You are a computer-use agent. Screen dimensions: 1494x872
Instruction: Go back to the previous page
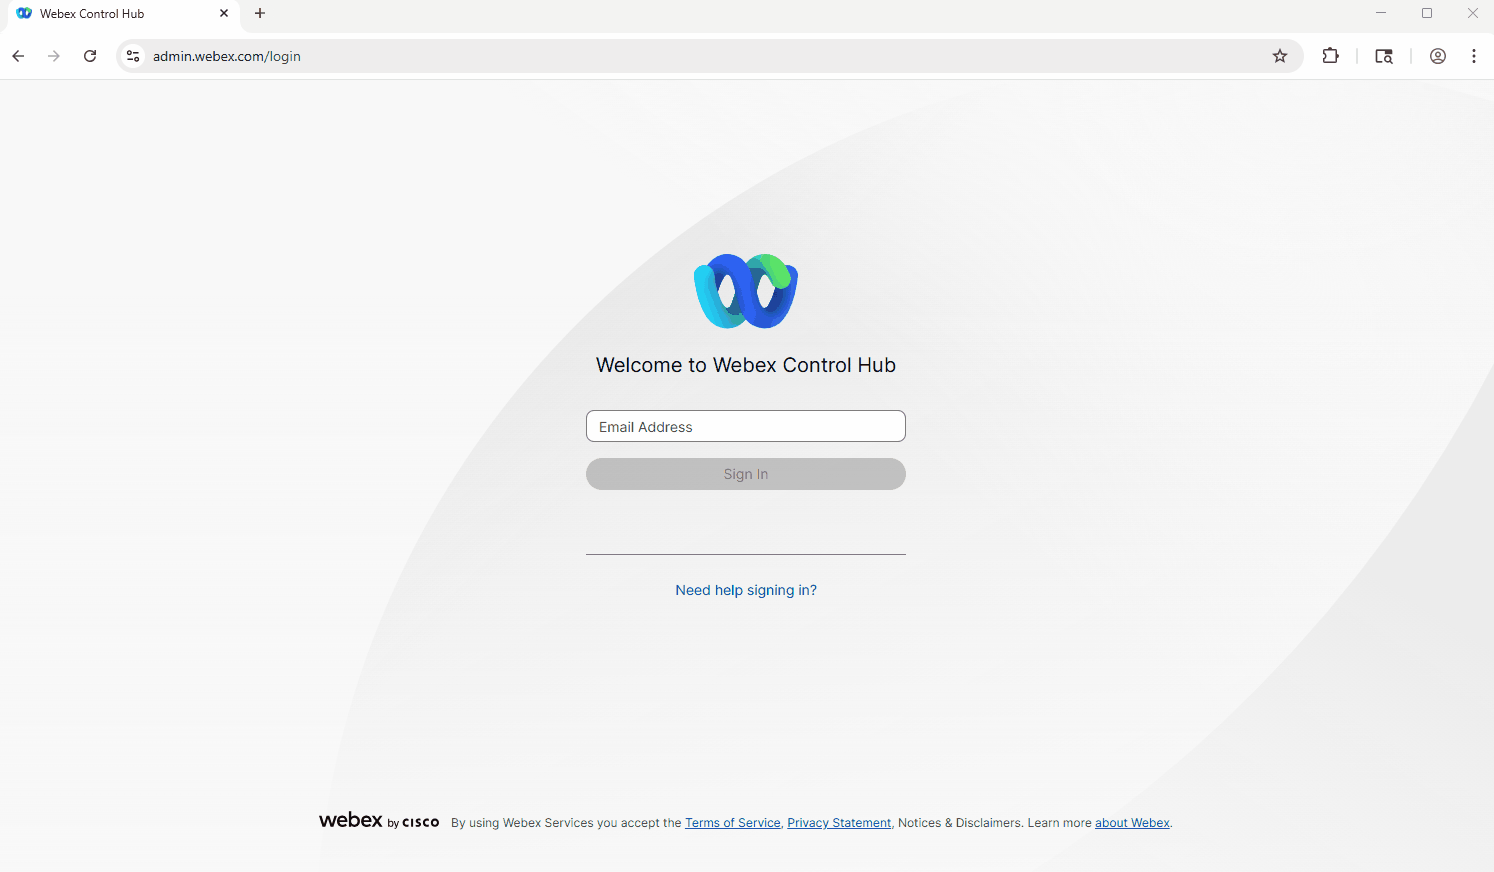[x=18, y=56]
